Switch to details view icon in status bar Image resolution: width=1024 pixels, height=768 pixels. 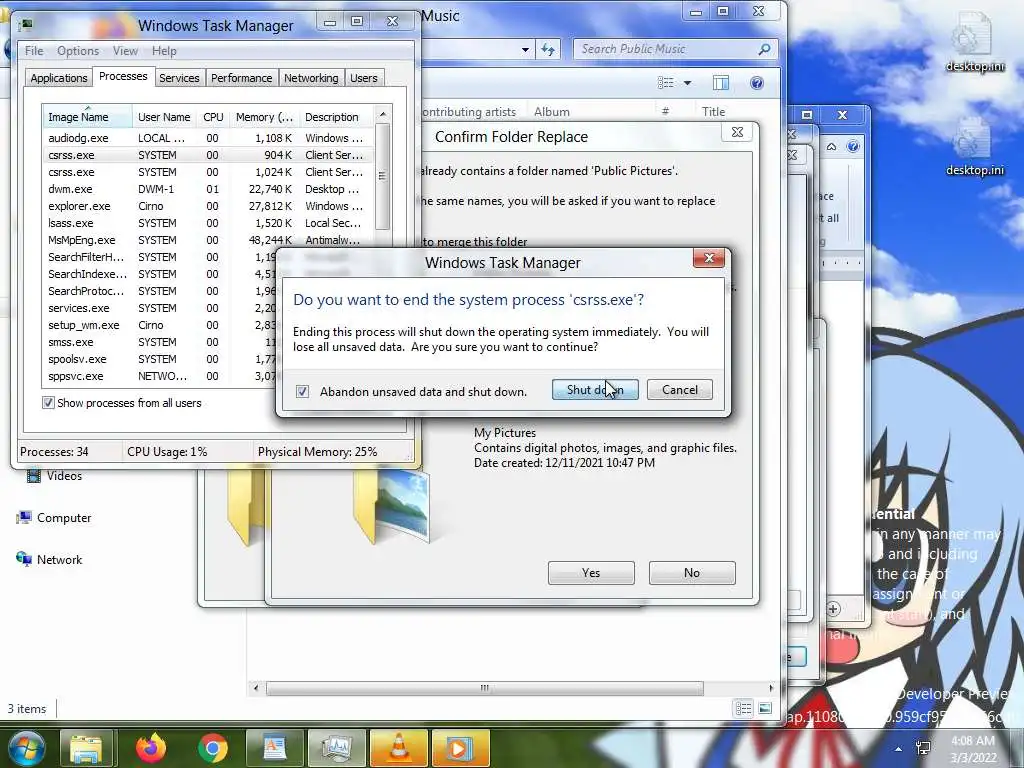(743, 709)
